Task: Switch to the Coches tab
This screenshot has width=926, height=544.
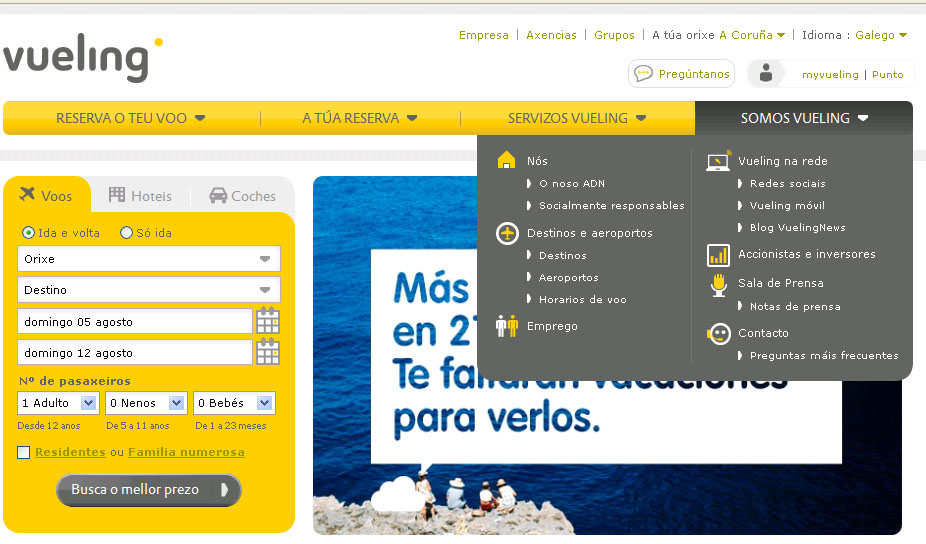Action: [x=243, y=196]
